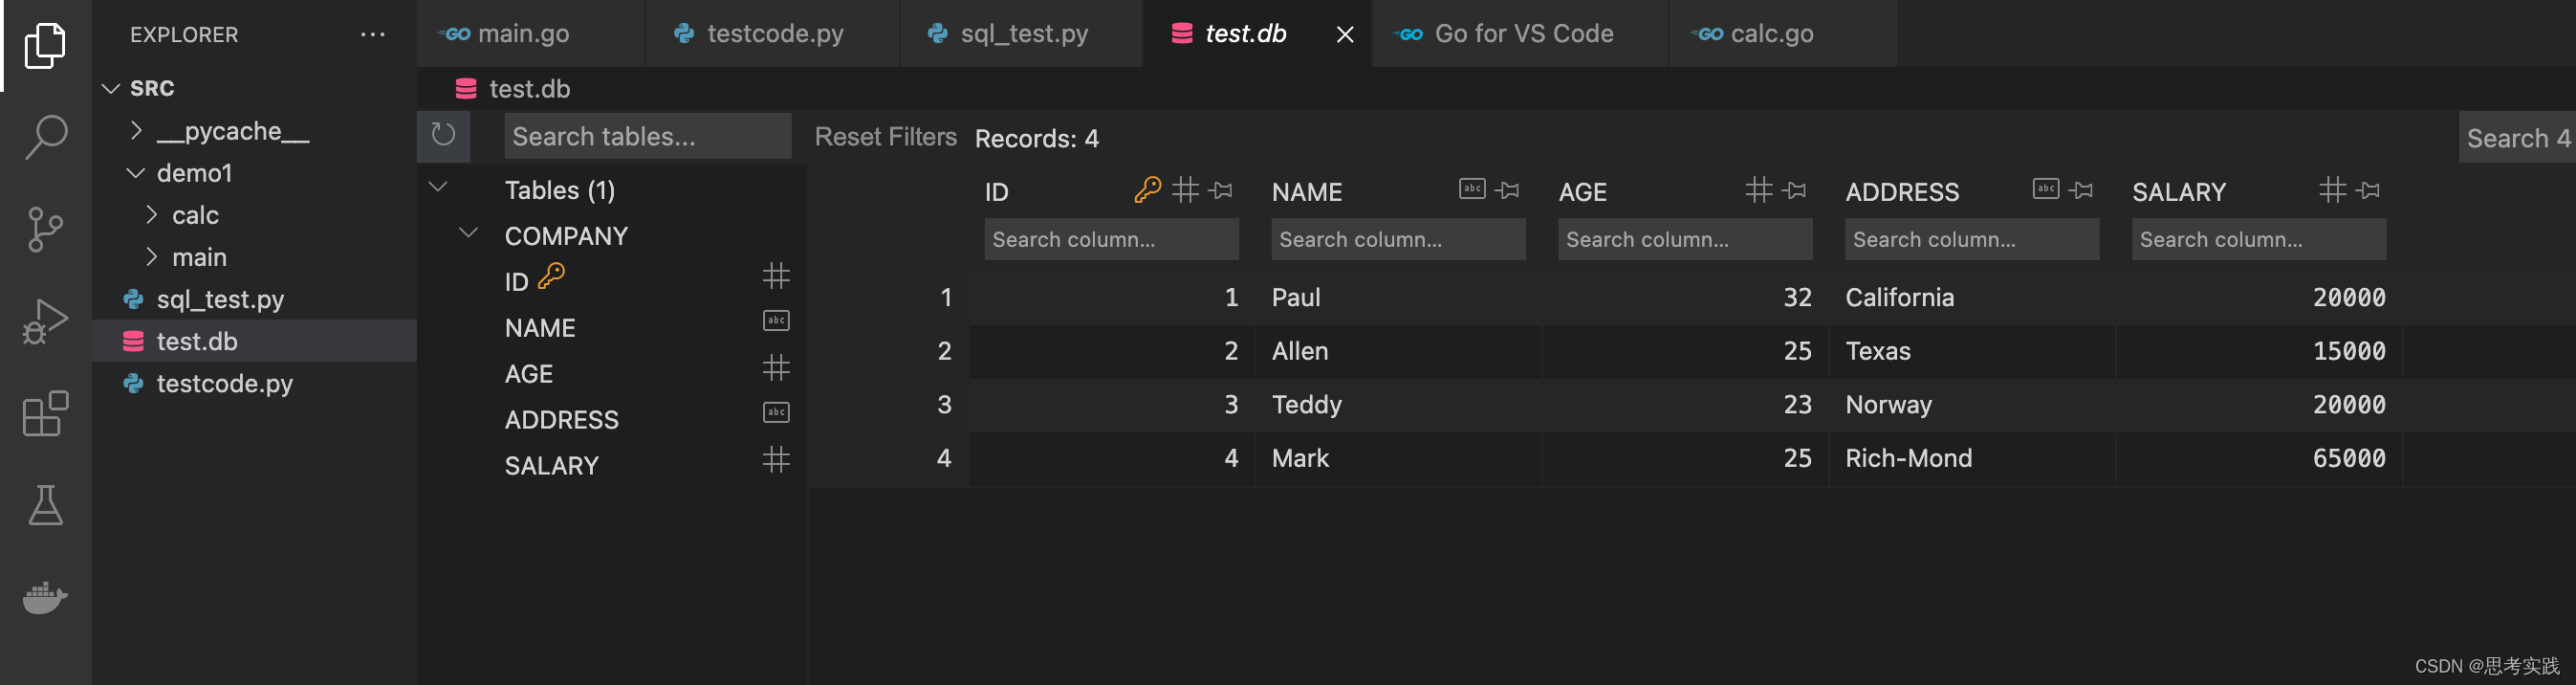Open the Testing flask view
The width and height of the screenshot is (2576, 685).
tap(46, 505)
